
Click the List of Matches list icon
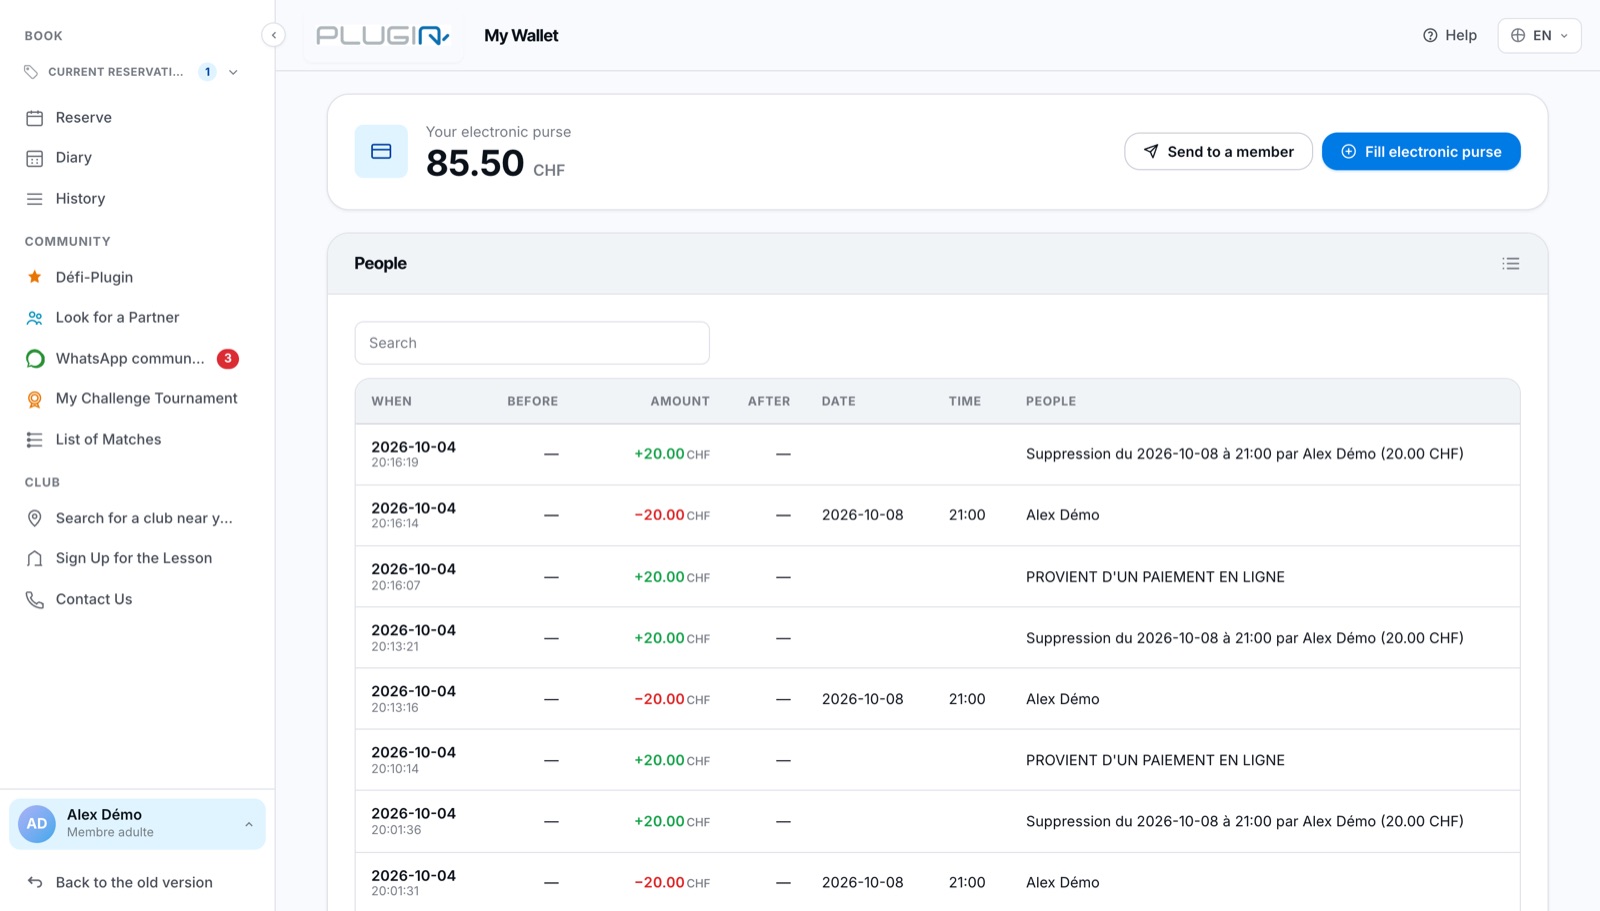pyautogui.click(x=35, y=440)
